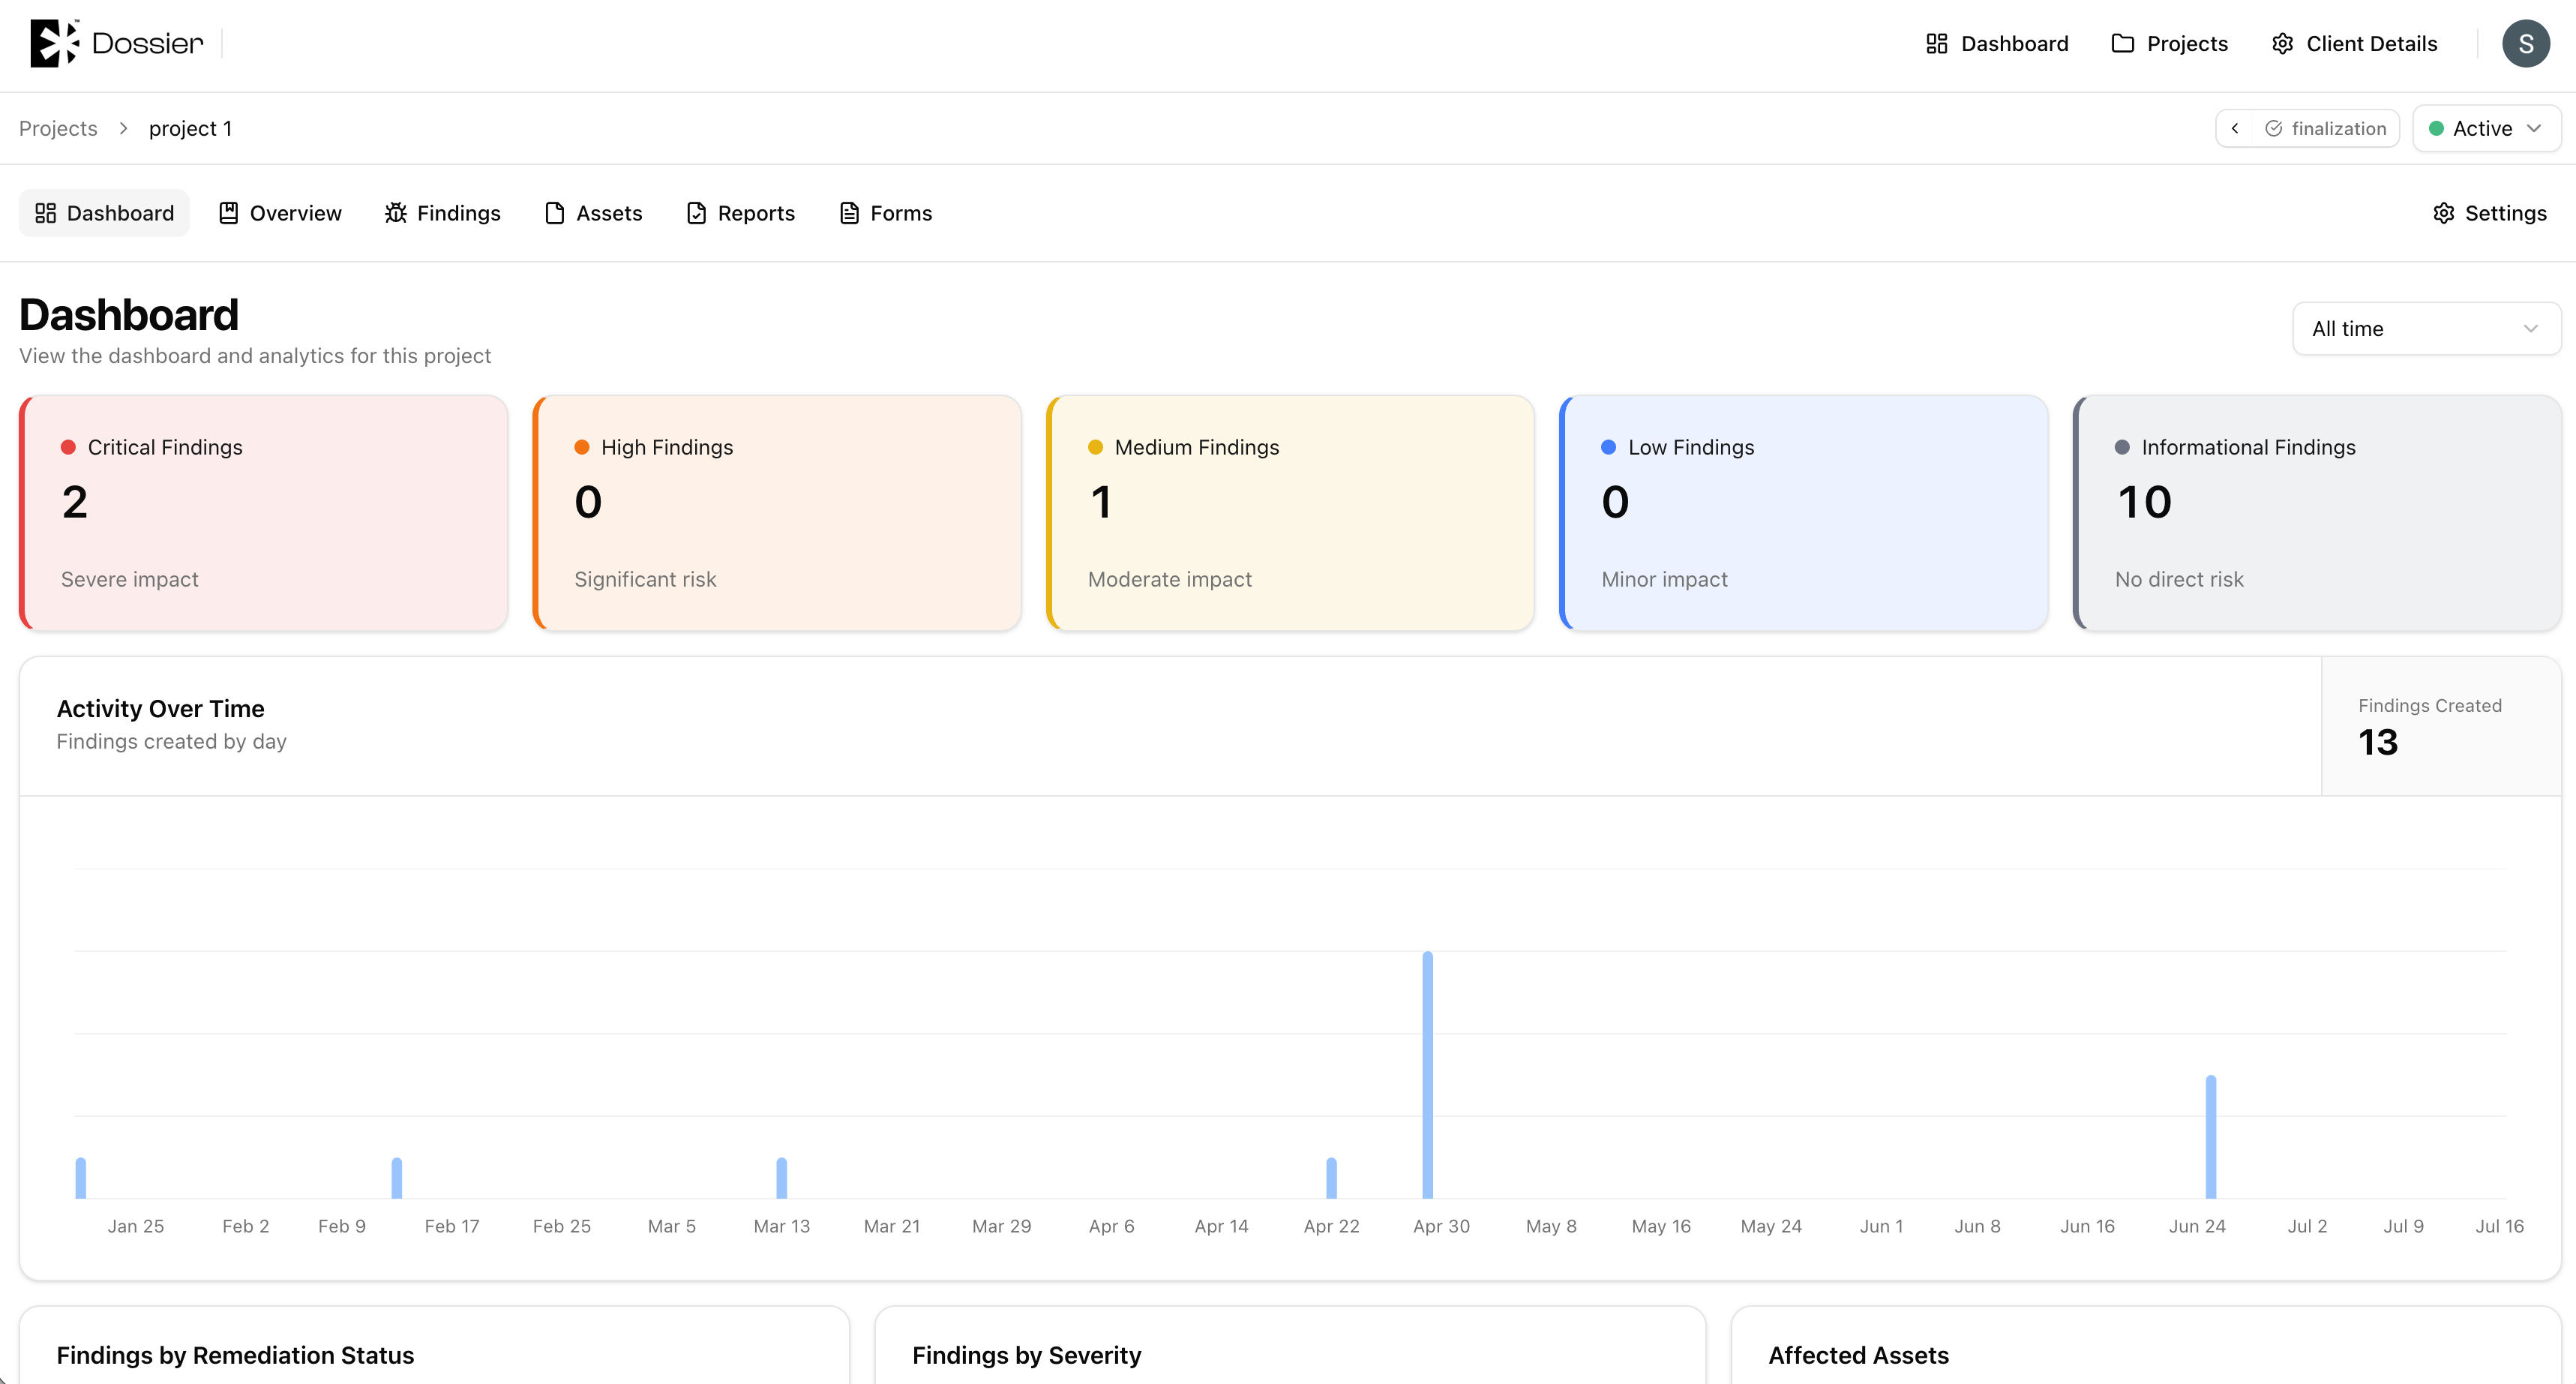Viewport: 2576px width, 1384px height.
Task: Click the Affected Assets heading
Action: (1858, 1355)
